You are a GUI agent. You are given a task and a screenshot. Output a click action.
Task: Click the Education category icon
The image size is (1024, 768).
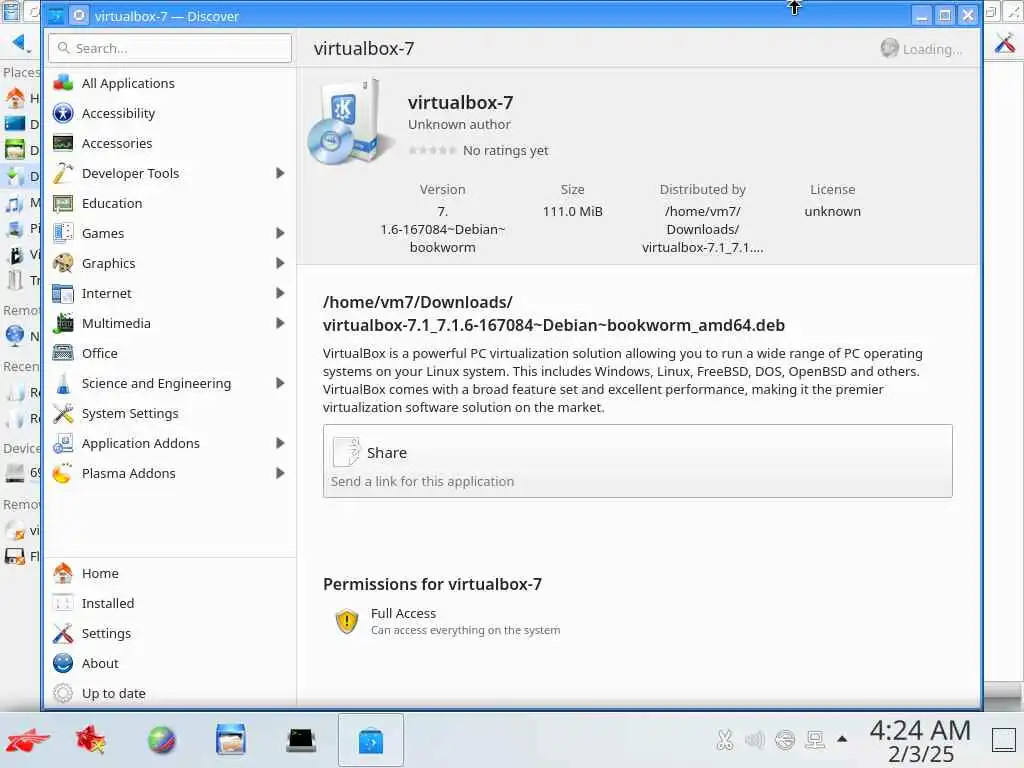(63, 203)
